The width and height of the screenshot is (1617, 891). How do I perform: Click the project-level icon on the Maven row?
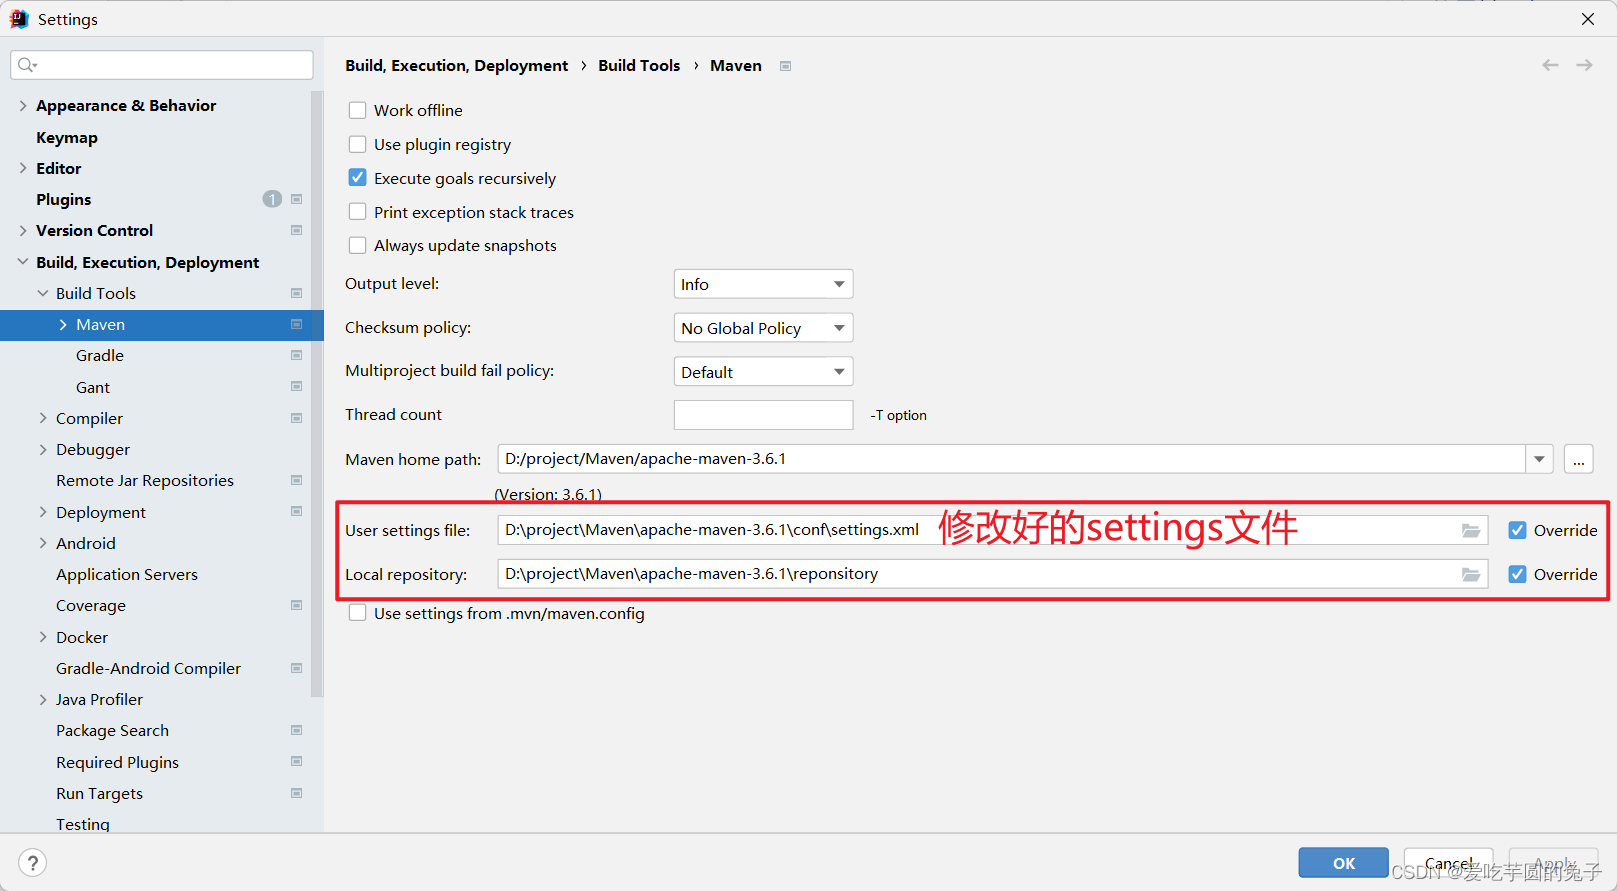tap(297, 324)
